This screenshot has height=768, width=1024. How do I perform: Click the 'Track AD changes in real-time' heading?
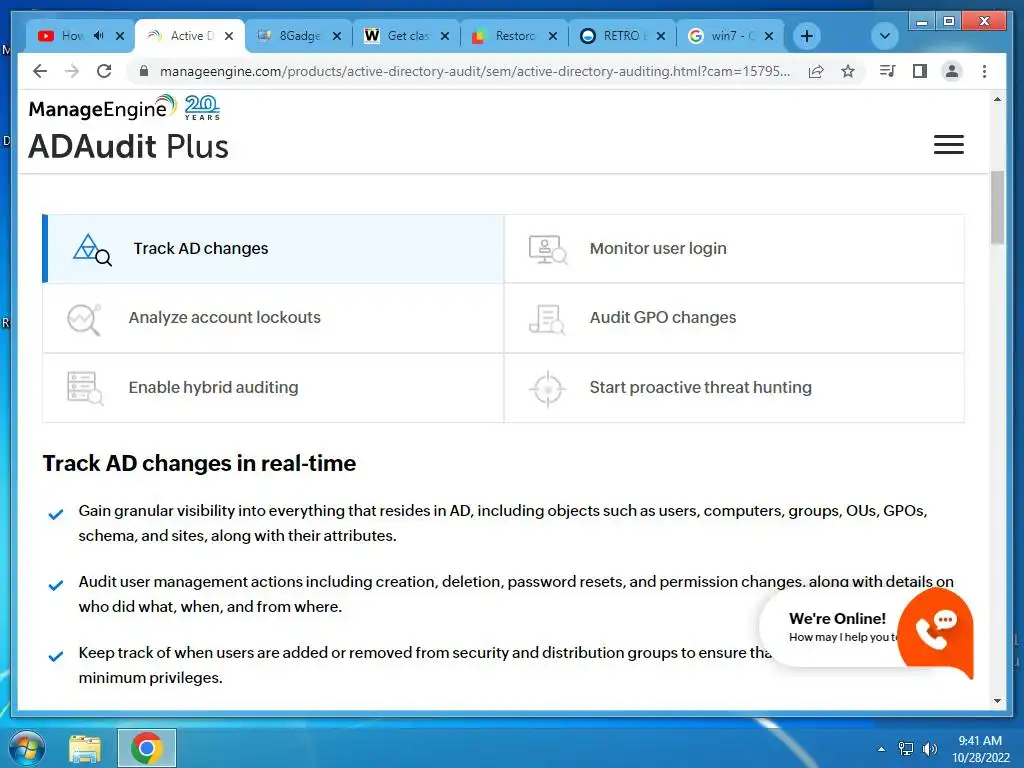coord(199,464)
